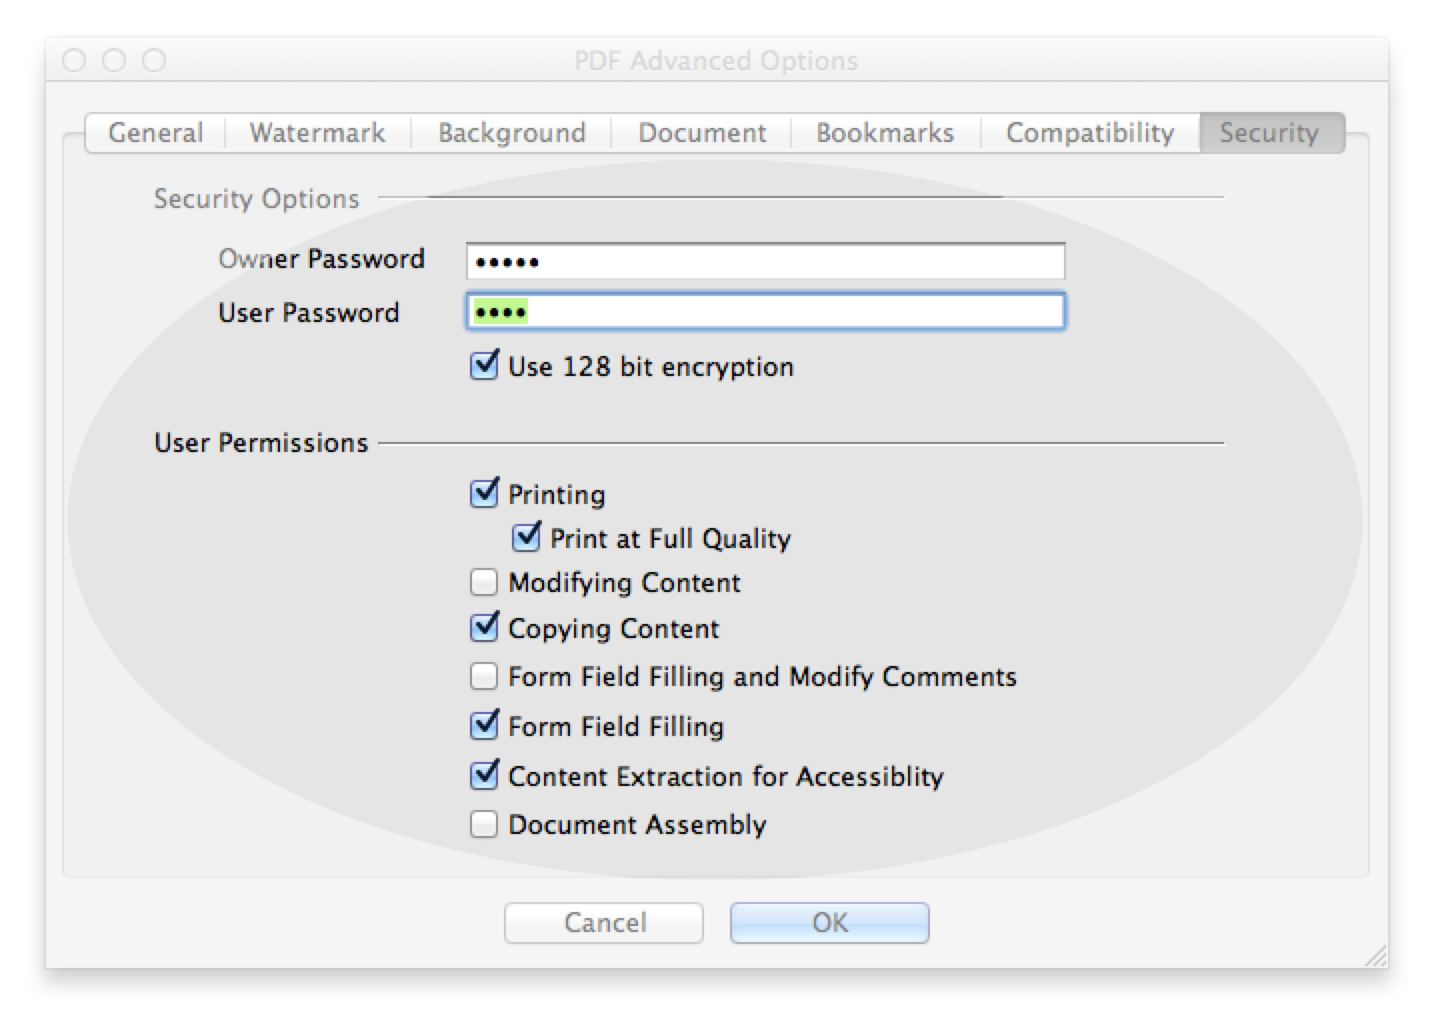The height and width of the screenshot is (1026, 1434).
Task: Click the Cancel button
Action: [x=604, y=922]
